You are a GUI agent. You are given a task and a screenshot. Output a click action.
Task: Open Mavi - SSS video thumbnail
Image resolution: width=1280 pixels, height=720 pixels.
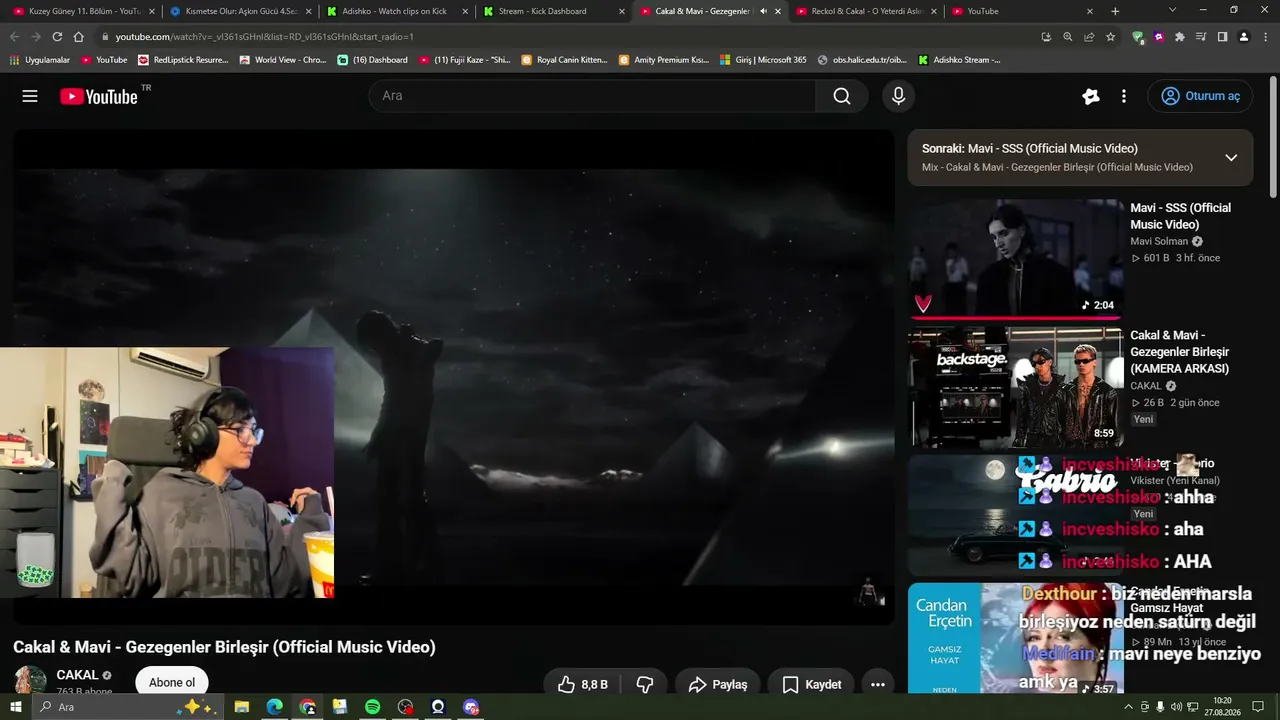(1016, 258)
